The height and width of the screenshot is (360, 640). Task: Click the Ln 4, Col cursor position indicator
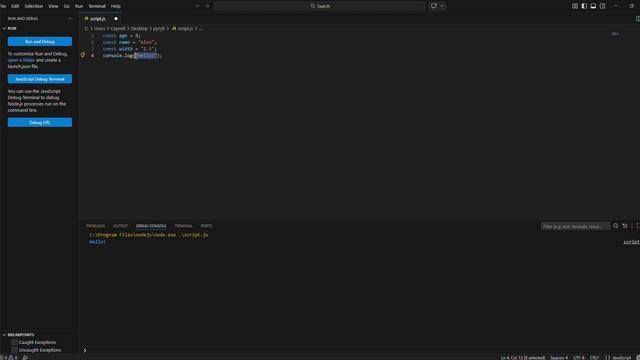[x=523, y=358]
